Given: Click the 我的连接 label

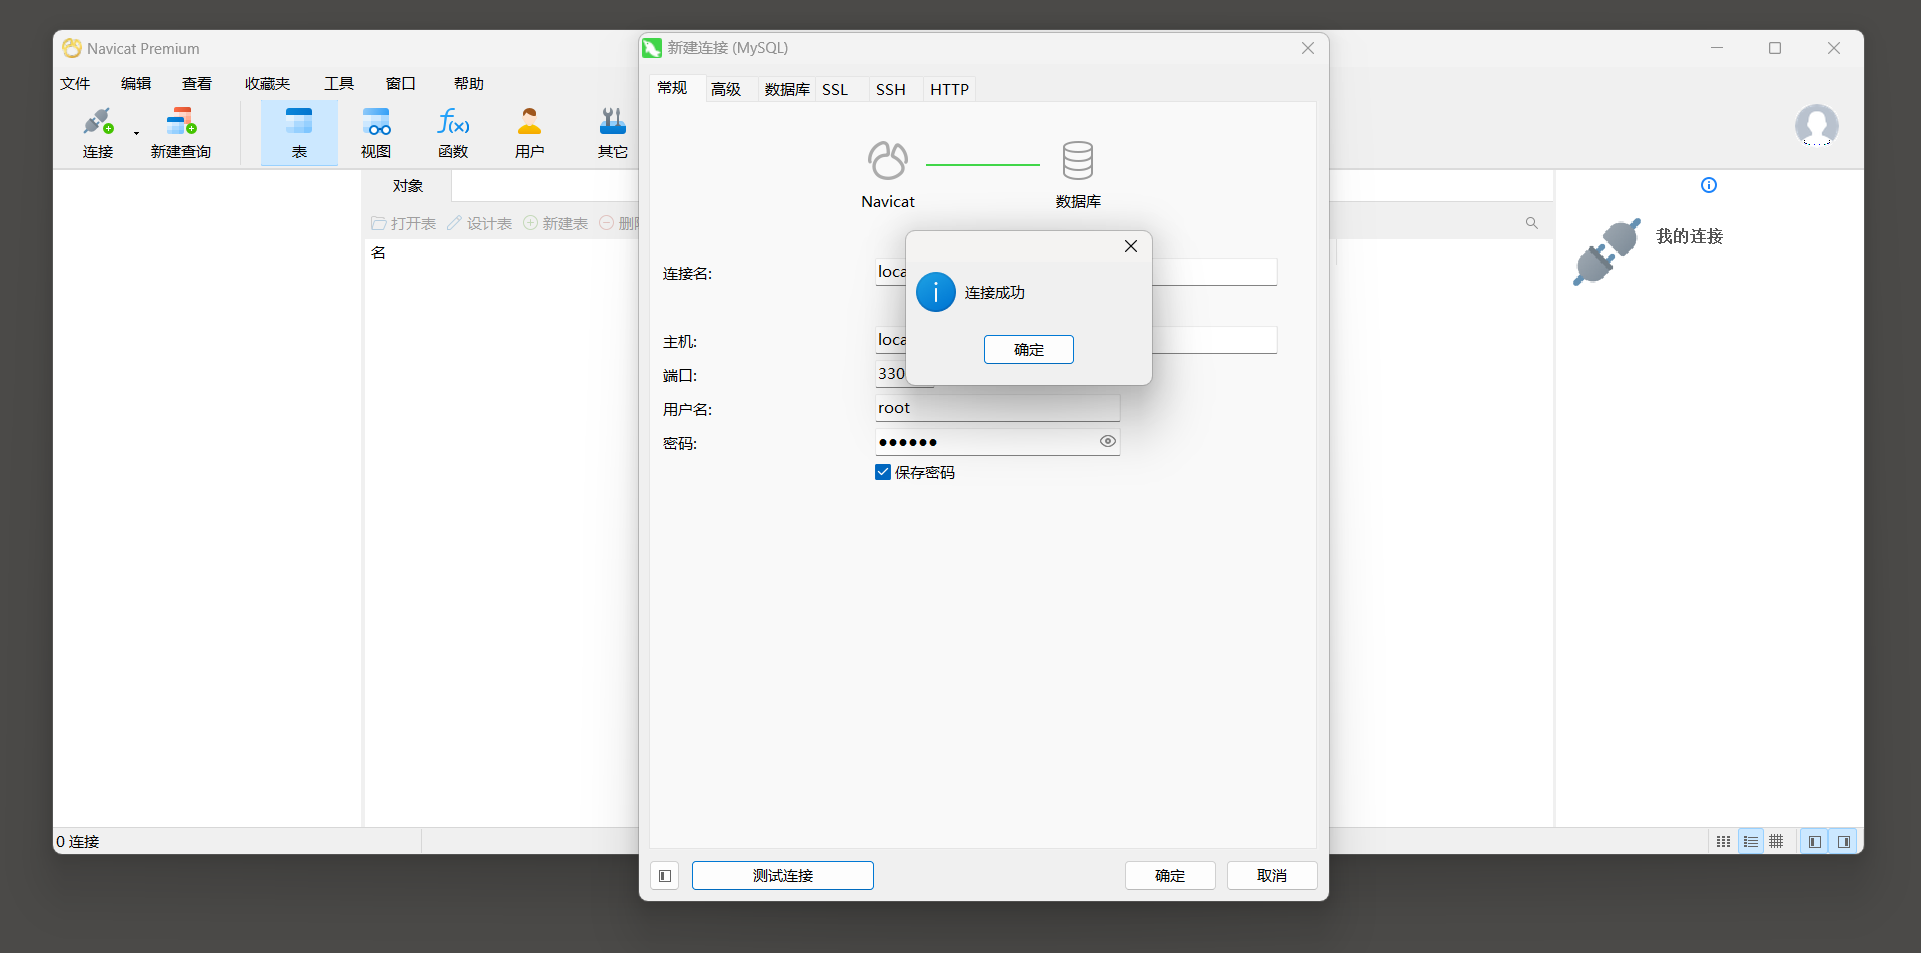Looking at the screenshot, I should 1690,236.
